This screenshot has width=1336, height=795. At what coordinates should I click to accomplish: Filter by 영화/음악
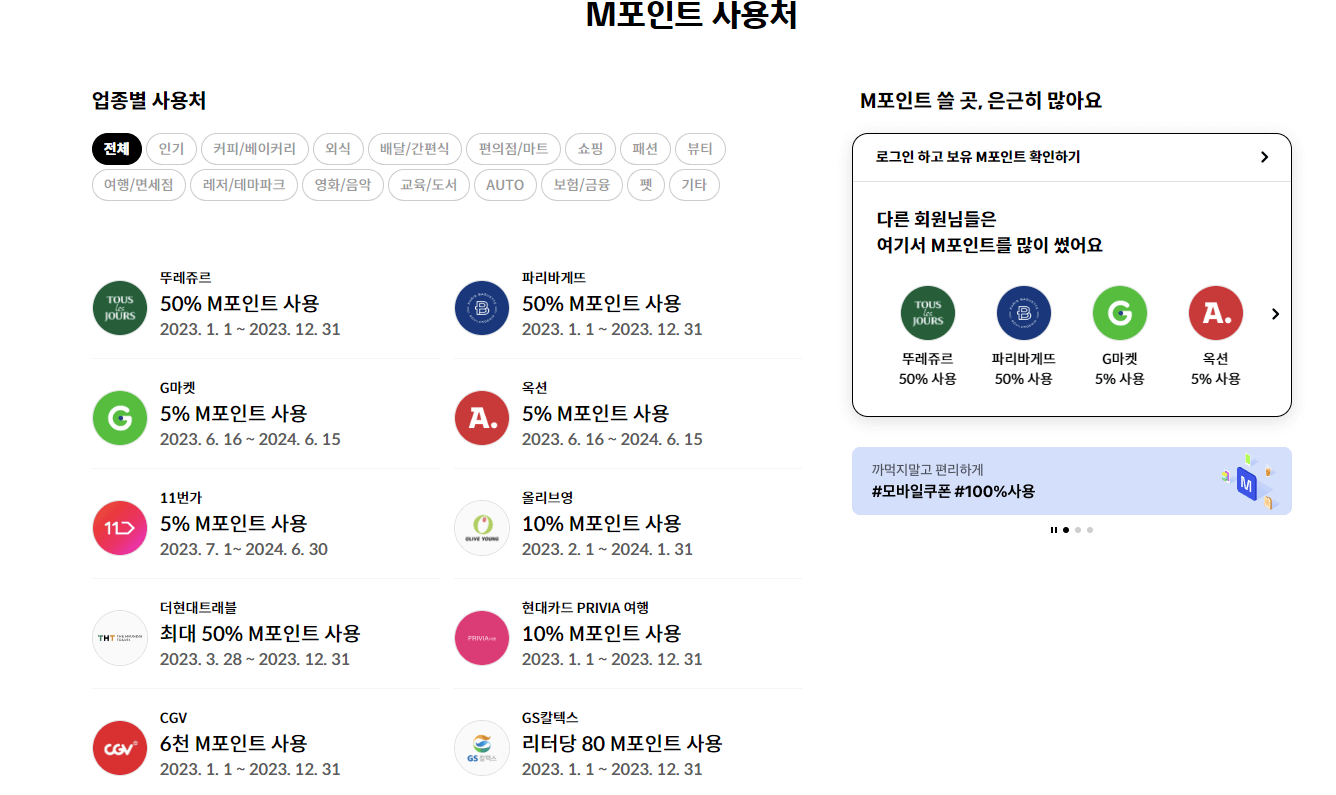click(343, 185)
